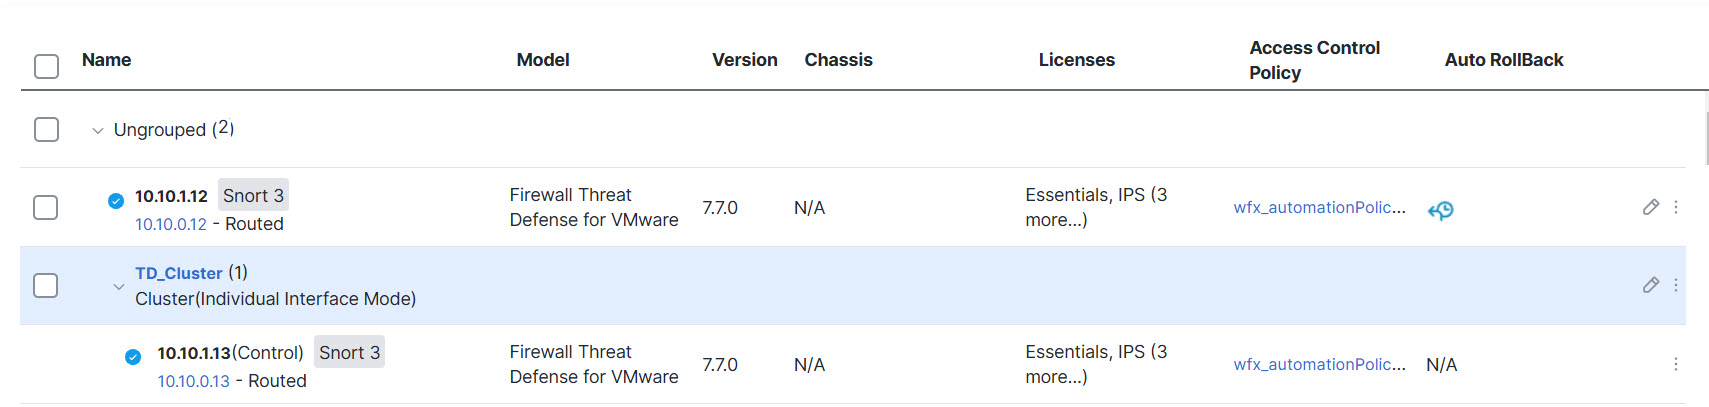Viewport: 1709px width, 407px height.
Task: Open the TD_Cluster link
Action: tap(179, 273)
